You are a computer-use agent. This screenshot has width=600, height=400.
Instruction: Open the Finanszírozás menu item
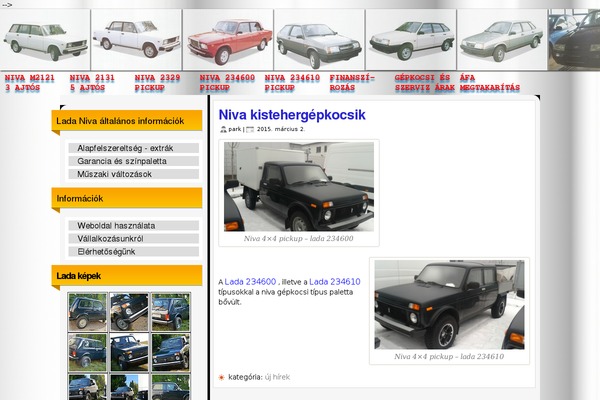pos(352,83)
